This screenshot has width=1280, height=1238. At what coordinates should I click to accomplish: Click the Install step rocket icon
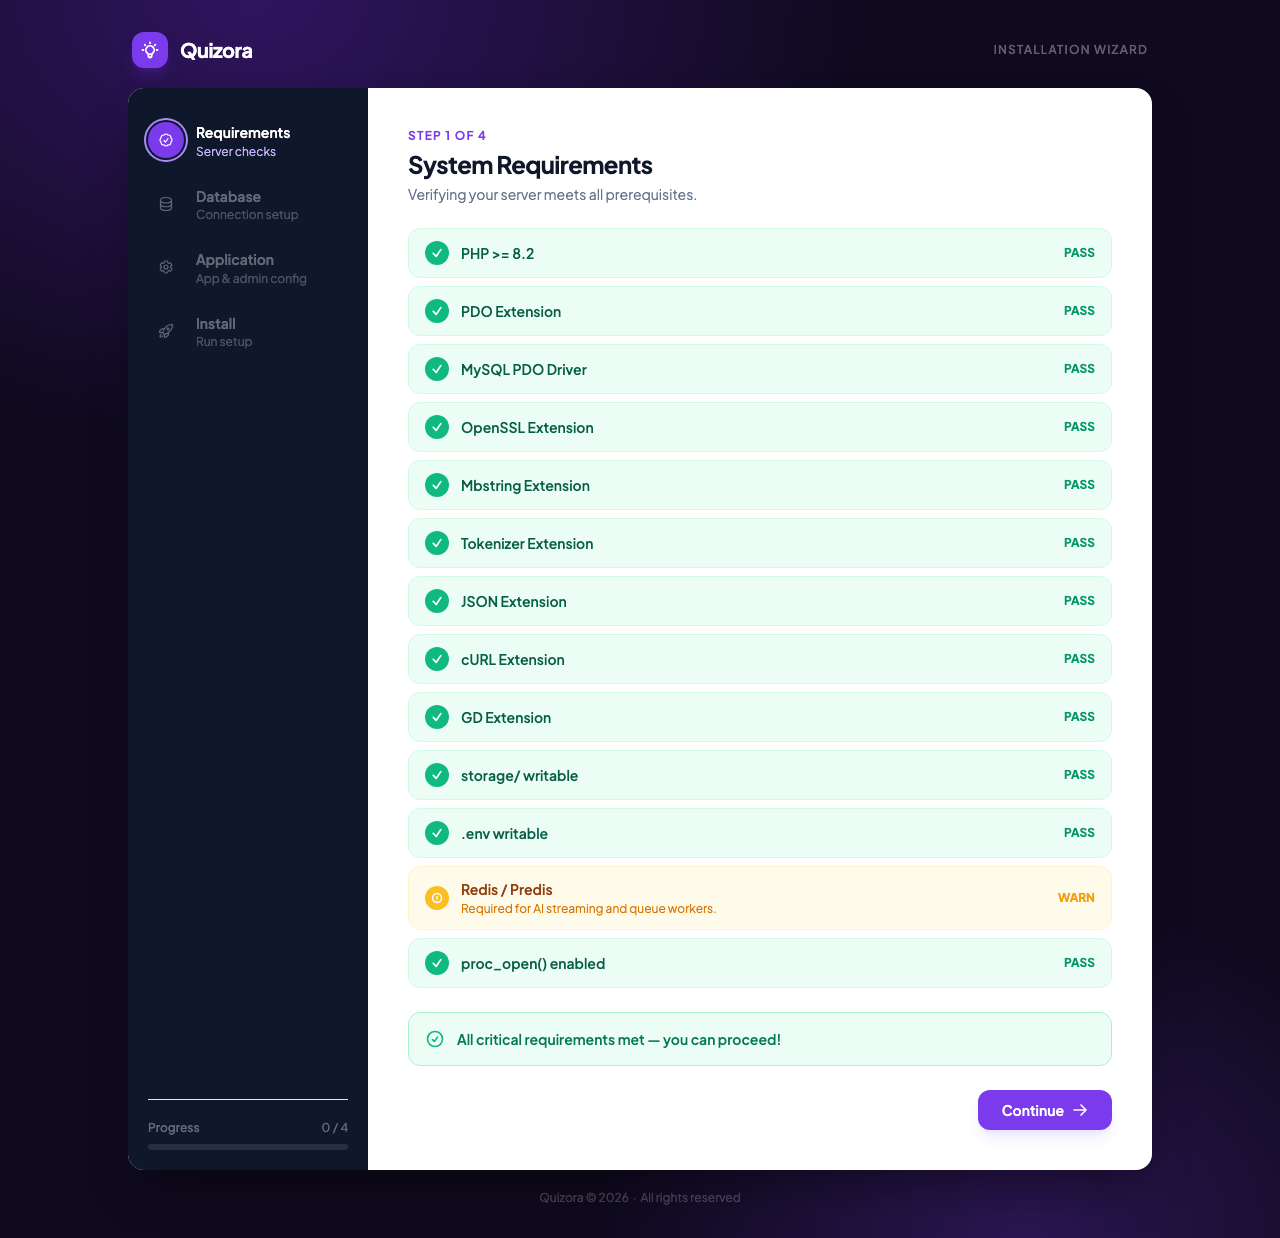(166, 331)
